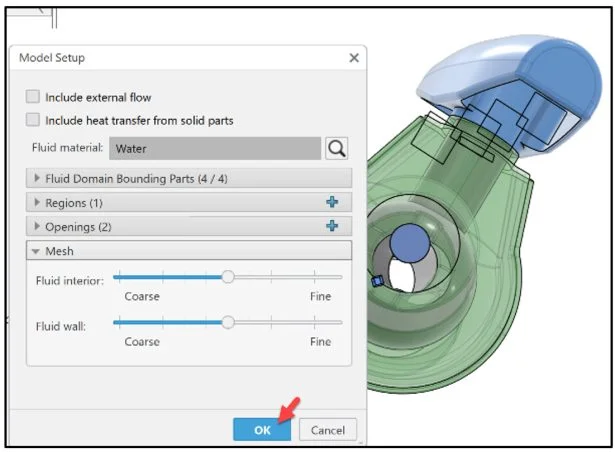This screenshot has width=615, height=452.
Task: Add a new opening with plus icon
Action: (332, 226)
